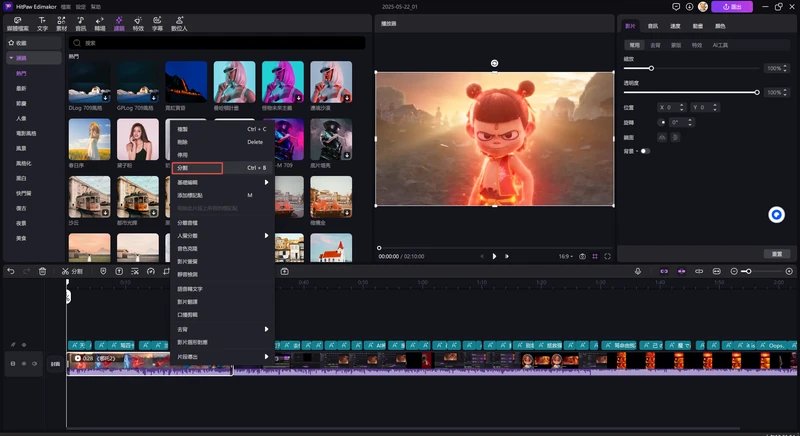This screenshot has height=436, width=800.
Task: Open the 數位人 digital avatar panel
Action: (x=179, y=23)
